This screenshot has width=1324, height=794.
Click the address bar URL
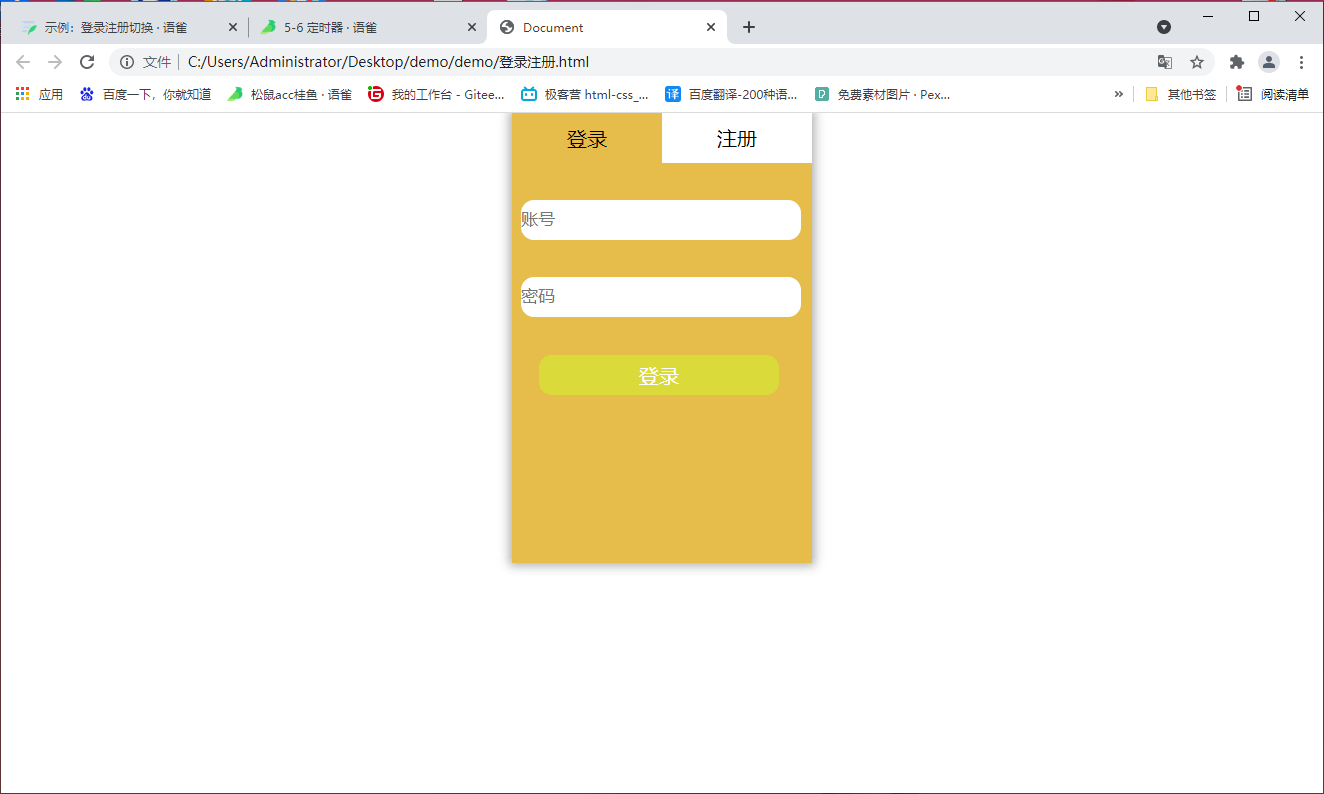coord(388,62)
